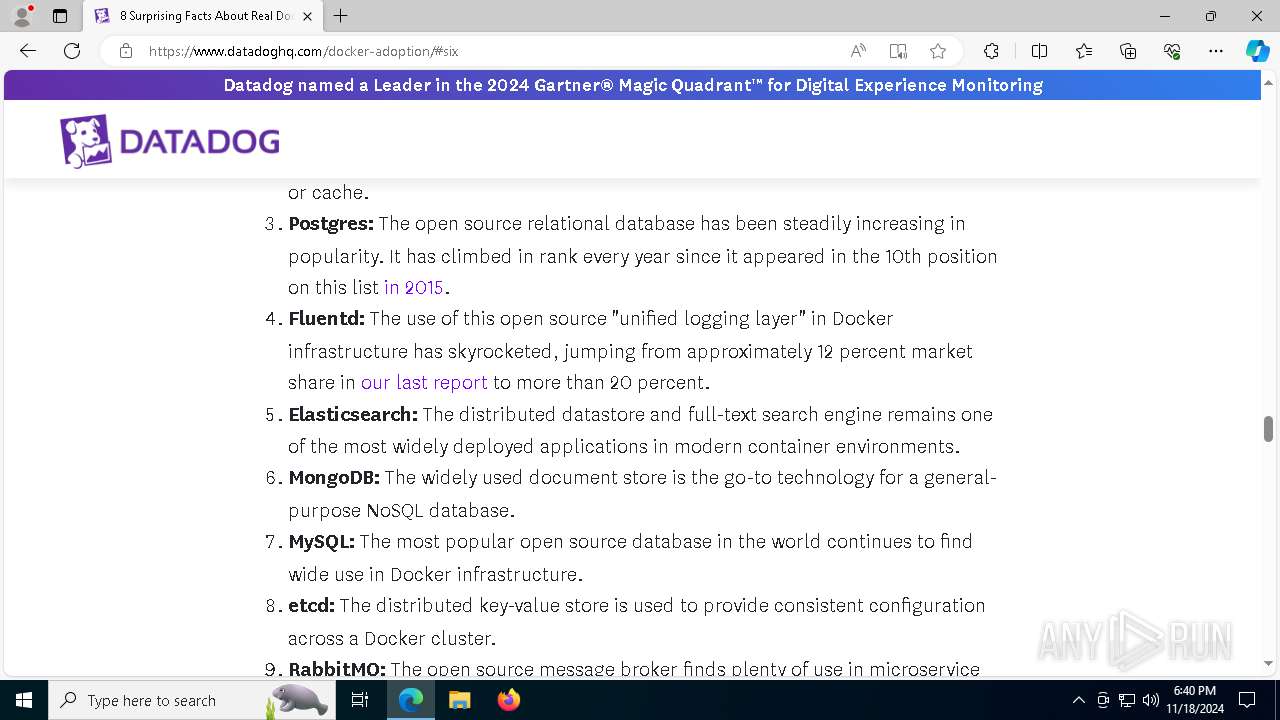Click the 'Fluentd:' heading text
Viewport: 1280px width, 720px height.
point(327,319)
